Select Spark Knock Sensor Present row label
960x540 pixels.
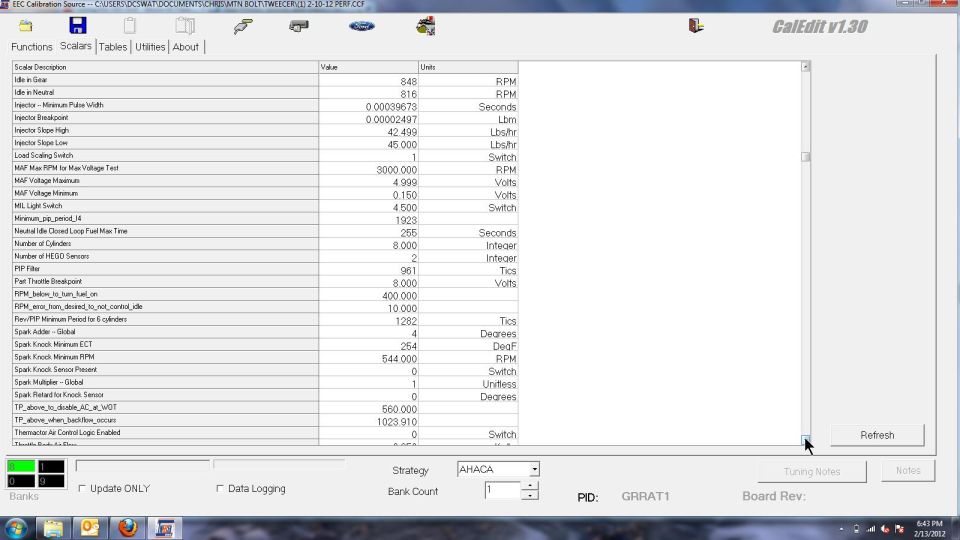165,370
